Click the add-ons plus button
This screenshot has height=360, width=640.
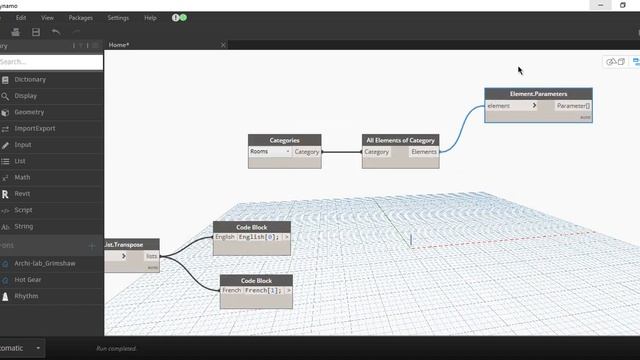92,245
